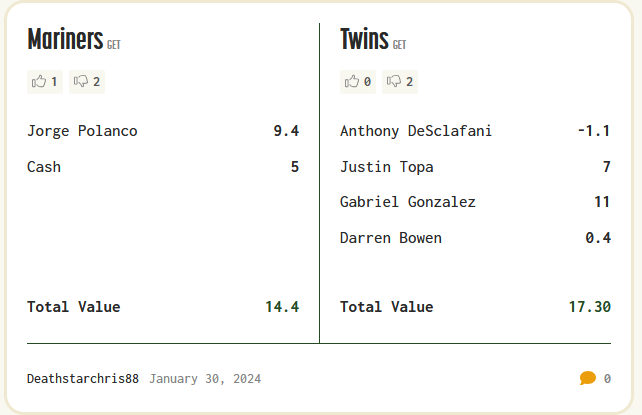Click Gabriel Gonzalez's value of 11

pyautogui.click(x=602, y=202)
